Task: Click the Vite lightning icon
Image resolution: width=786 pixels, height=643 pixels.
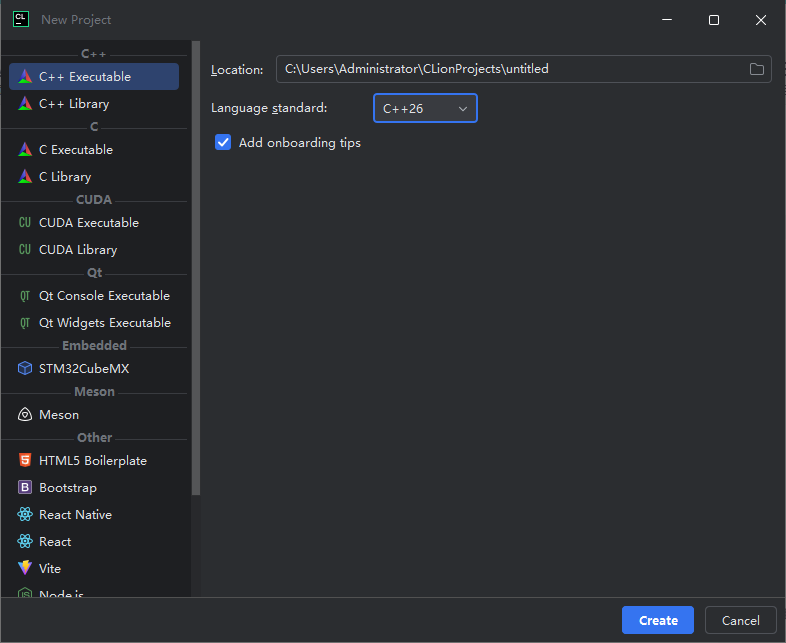Action: click(x=25, y=568)
